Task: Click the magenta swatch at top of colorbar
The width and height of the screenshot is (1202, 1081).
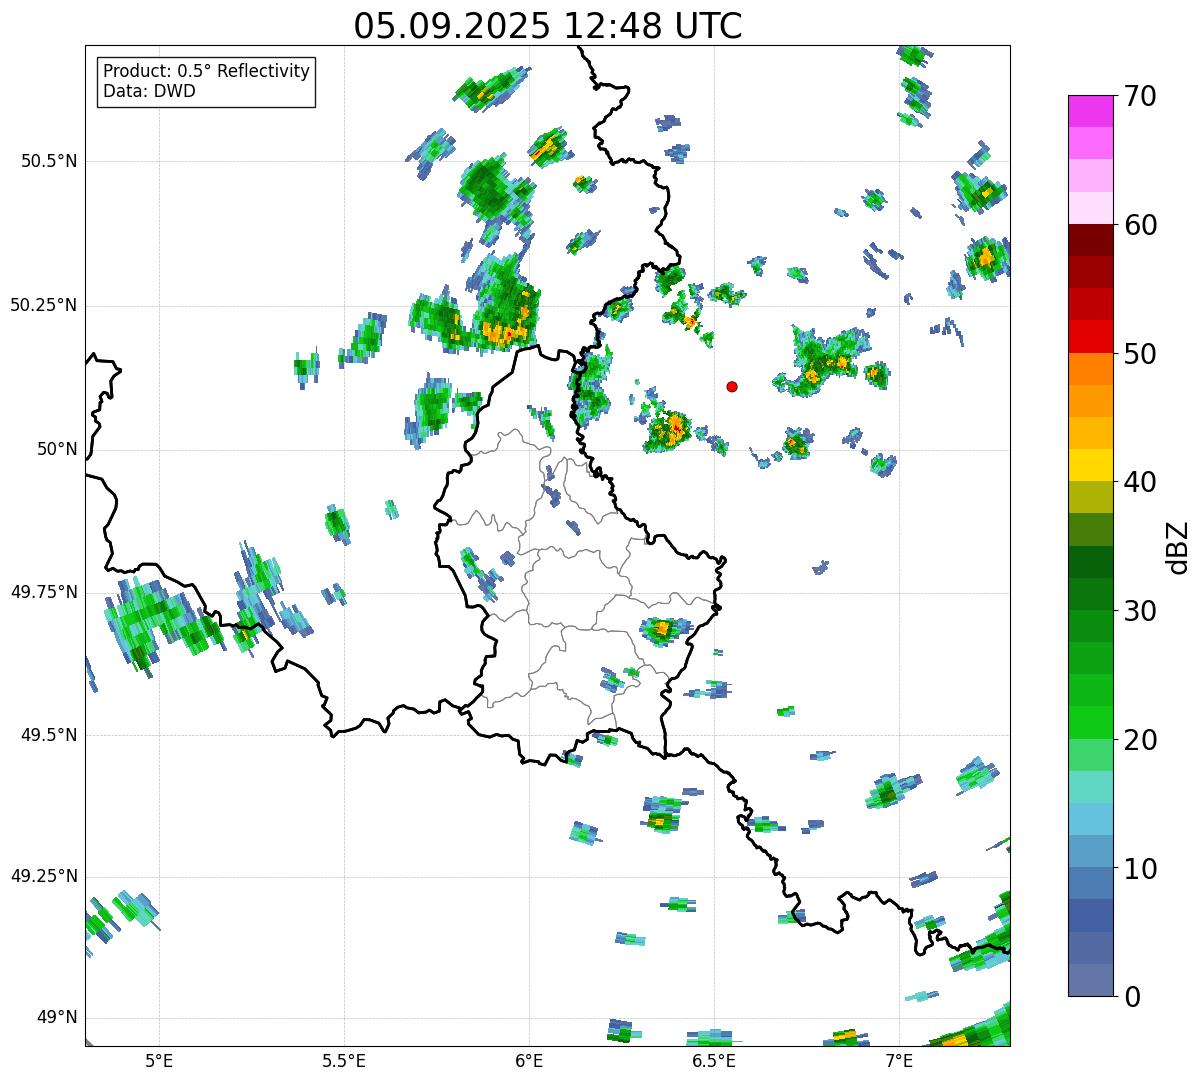Action: pos(1090,111)
